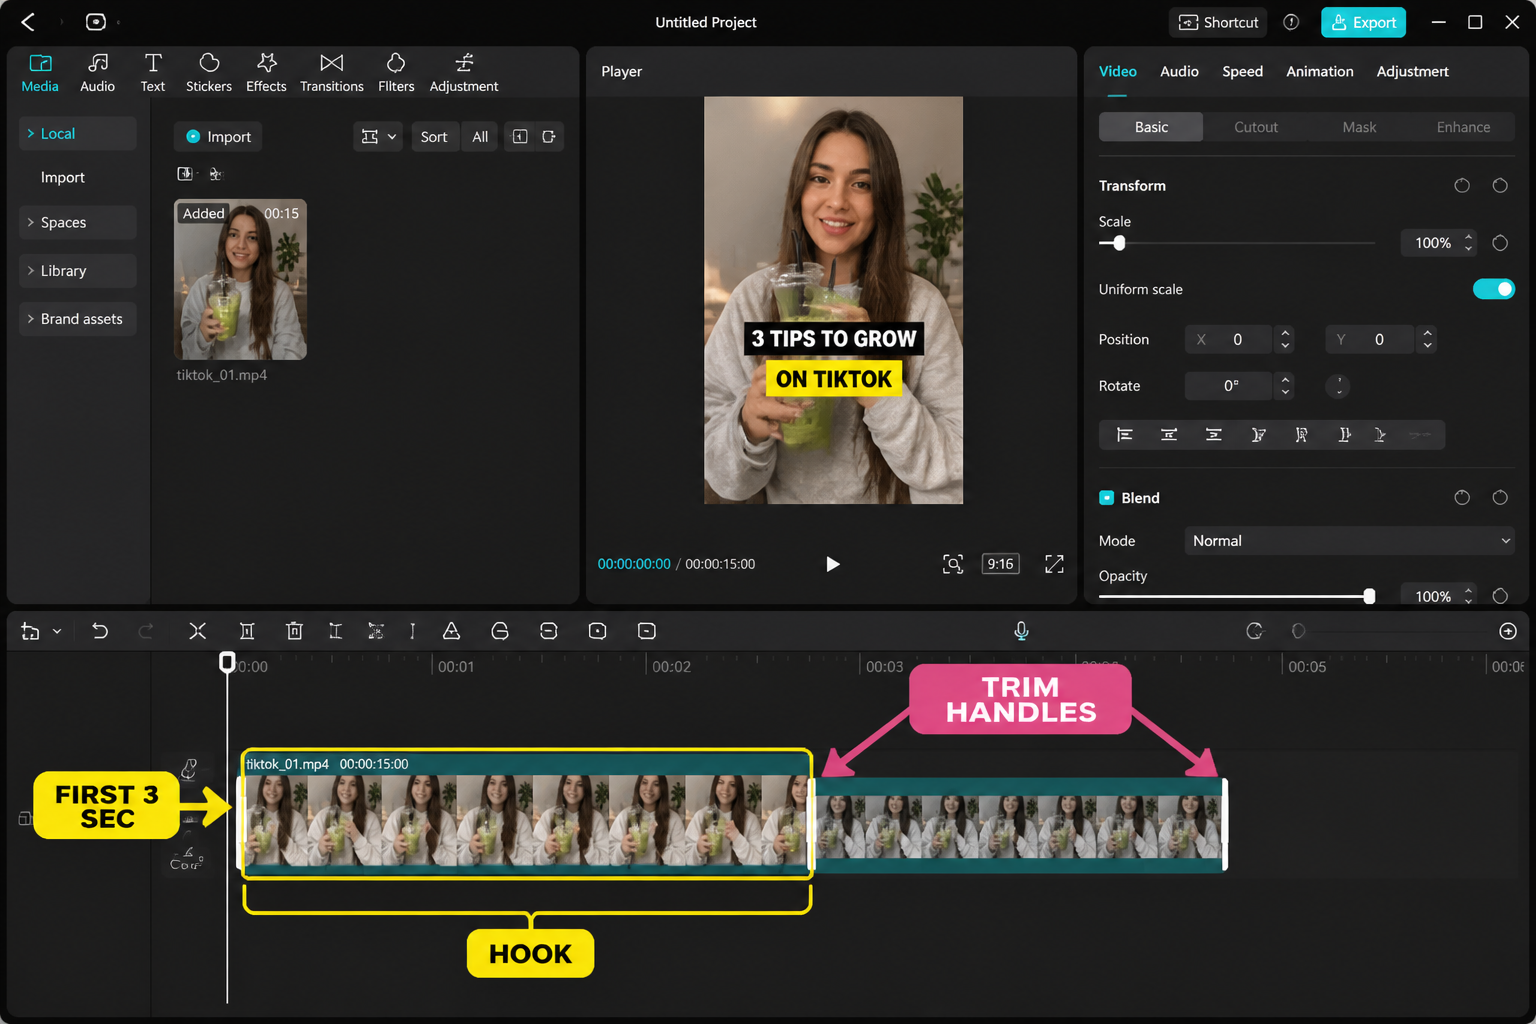This screenshot has height=1024, width=1536.
Task: Toggle the Uniform scale switch
Action: (1494, 289)
